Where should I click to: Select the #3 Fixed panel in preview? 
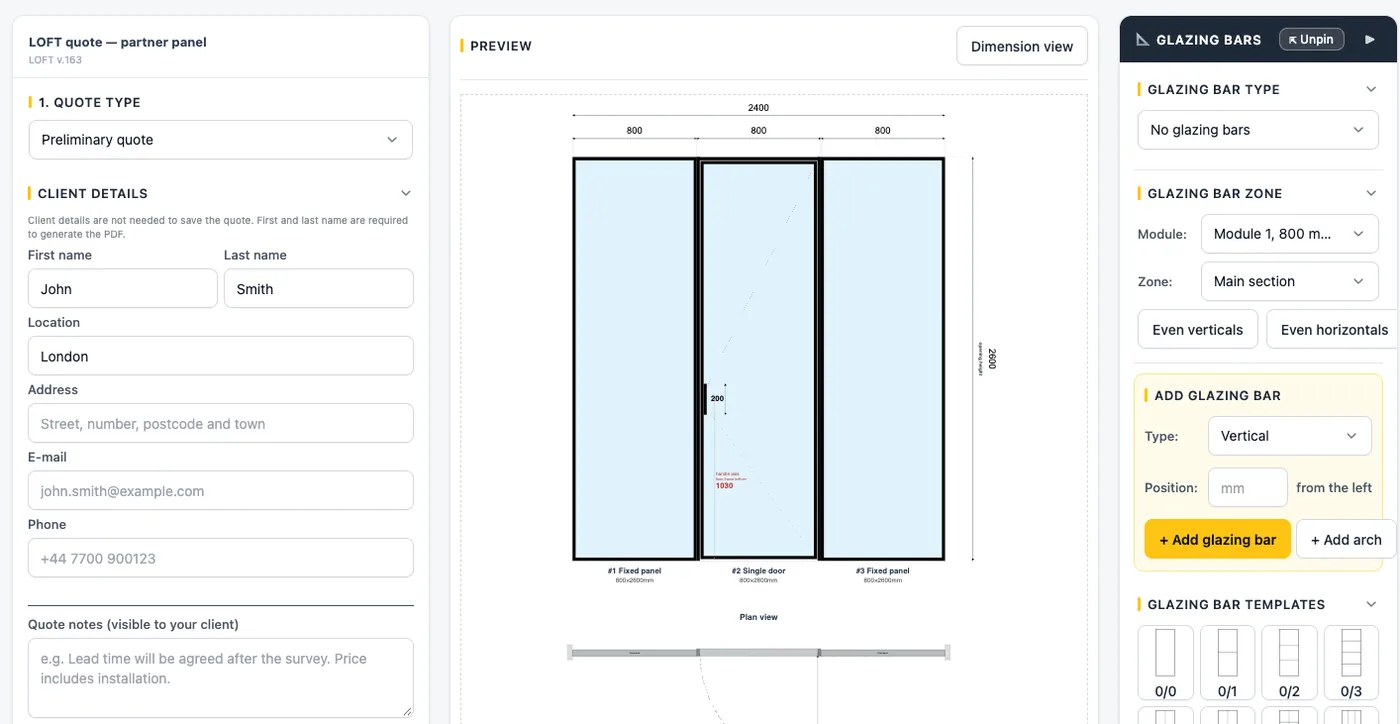coord(883,358)
